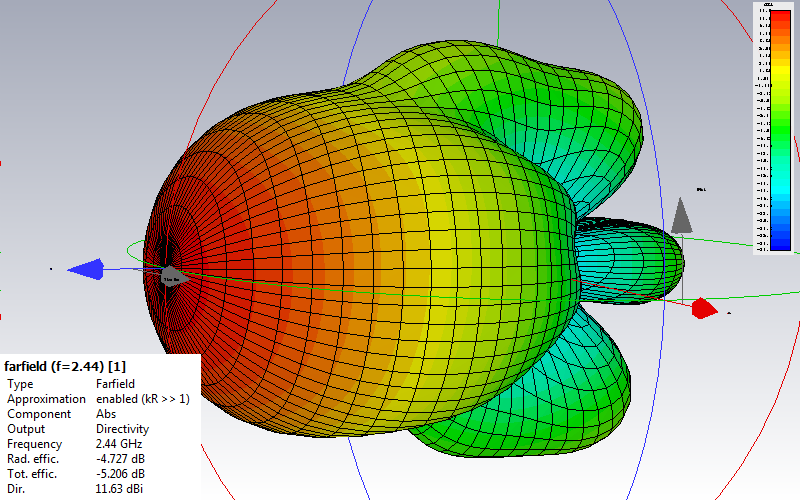Click the red axis arrow at lower right

703,308
